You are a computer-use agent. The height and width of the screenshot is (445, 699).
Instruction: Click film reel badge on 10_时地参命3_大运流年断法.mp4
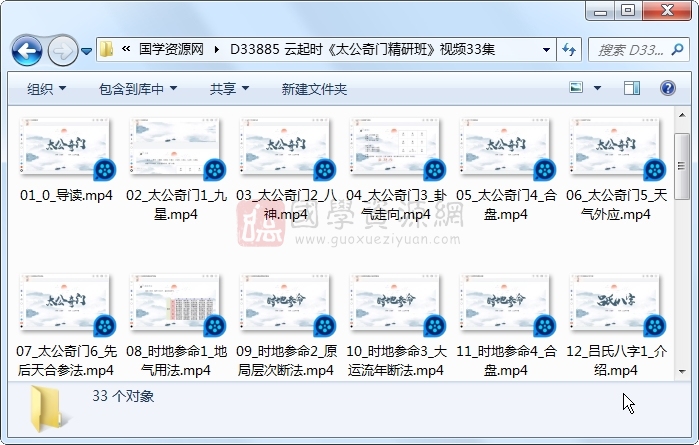[x=435, y=326]
